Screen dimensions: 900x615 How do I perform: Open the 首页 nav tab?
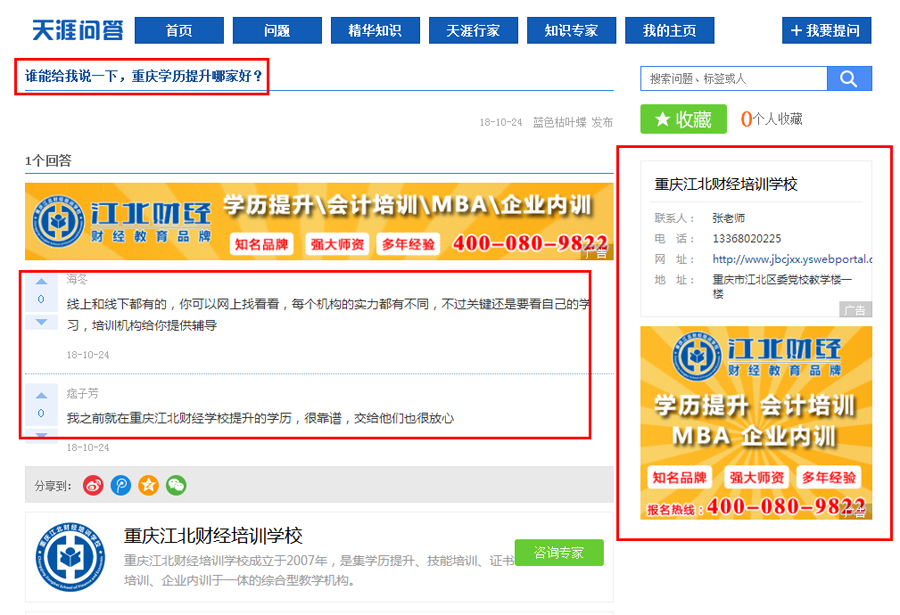(179, 30)
